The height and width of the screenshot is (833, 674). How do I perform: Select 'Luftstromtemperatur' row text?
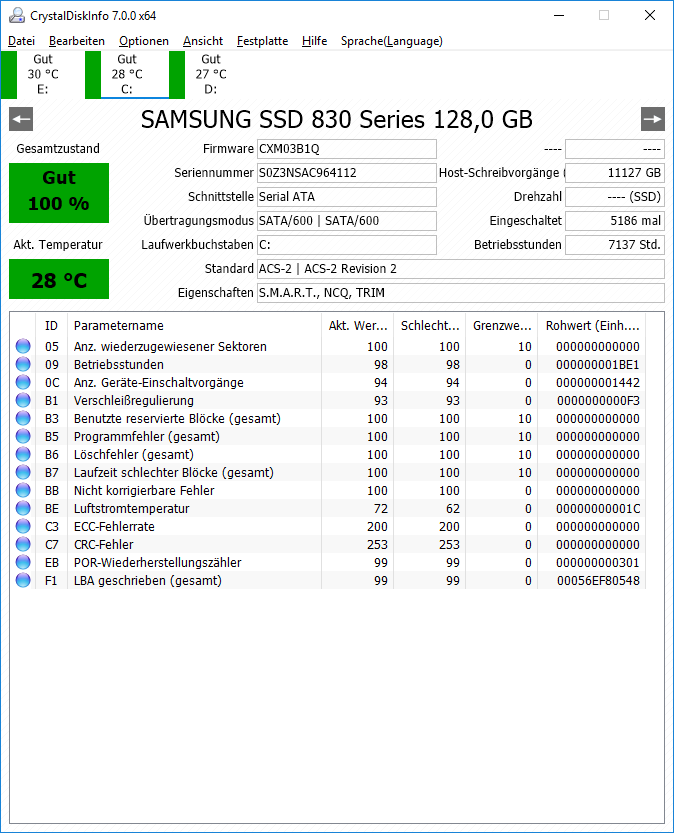point(132,509)
